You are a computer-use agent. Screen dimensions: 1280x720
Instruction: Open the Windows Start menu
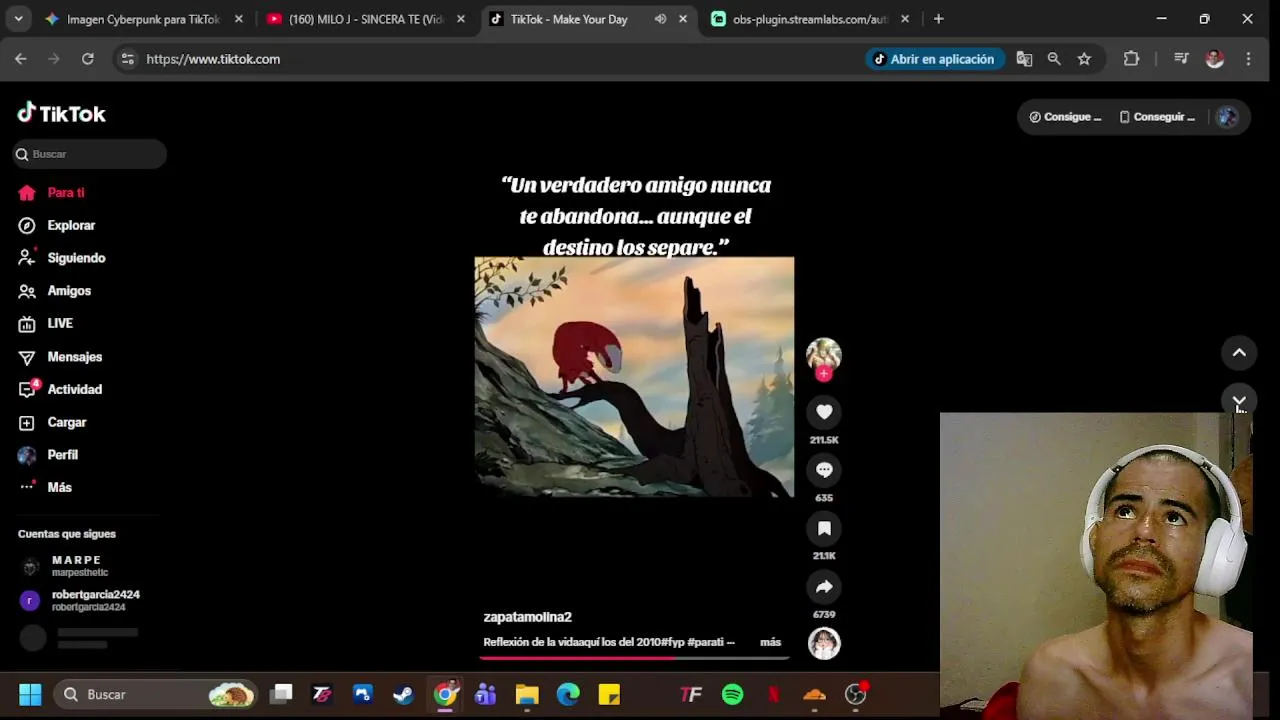click(x=30, y=694)
